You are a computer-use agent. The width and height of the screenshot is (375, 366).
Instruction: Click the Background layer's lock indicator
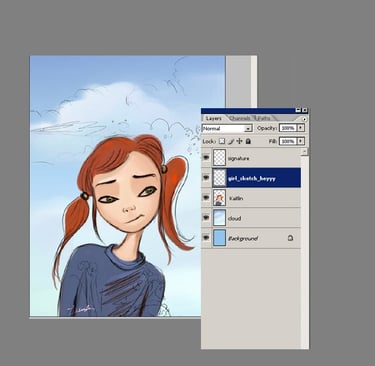290,238
